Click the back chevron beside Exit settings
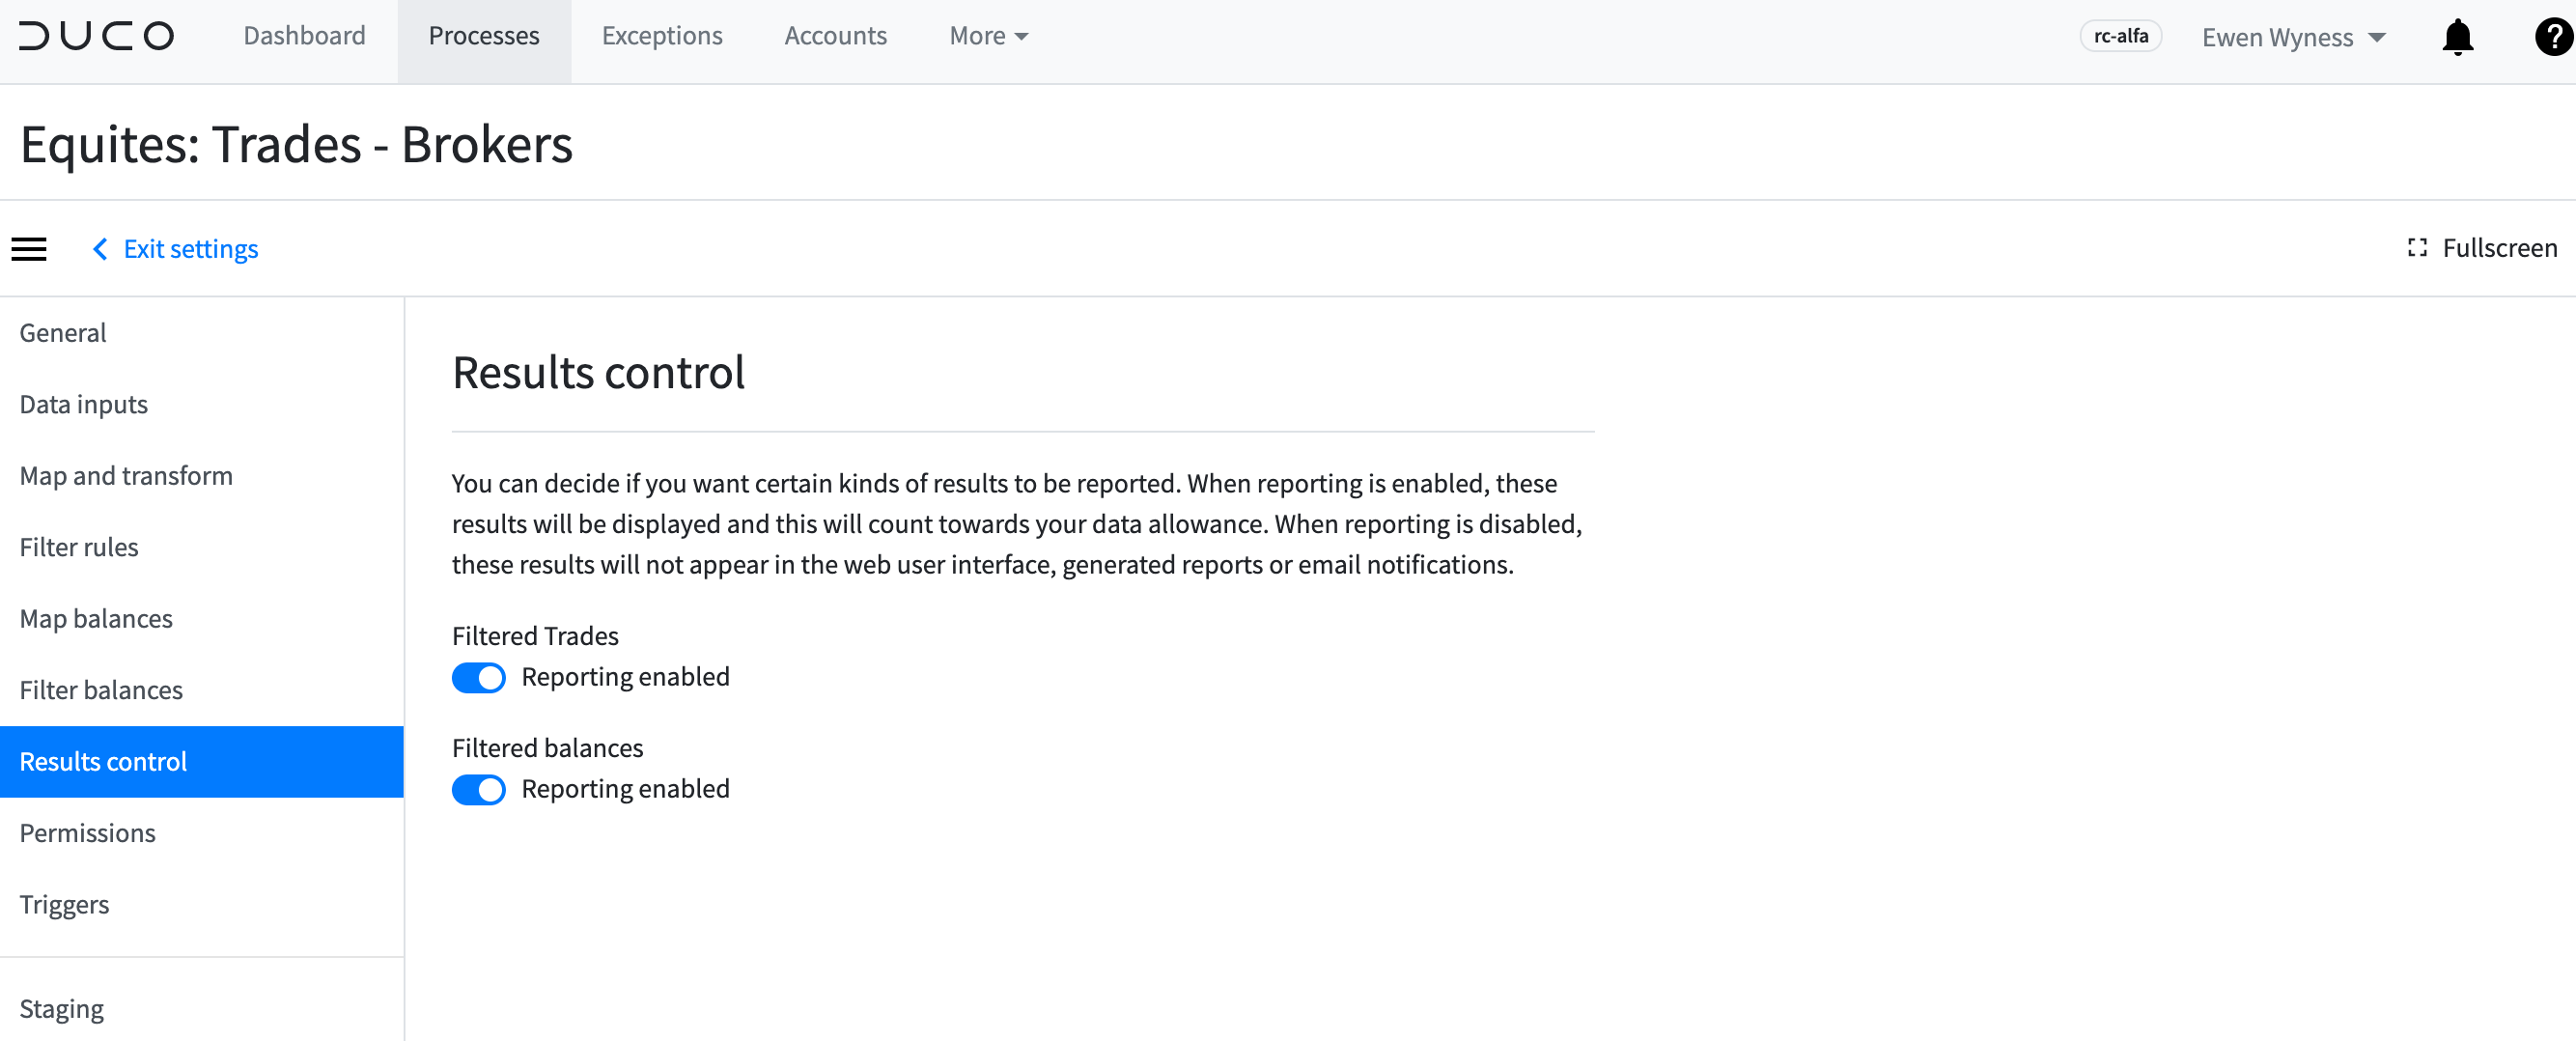The width and height of the screenshot is (2576, 1041). (99, 248)
